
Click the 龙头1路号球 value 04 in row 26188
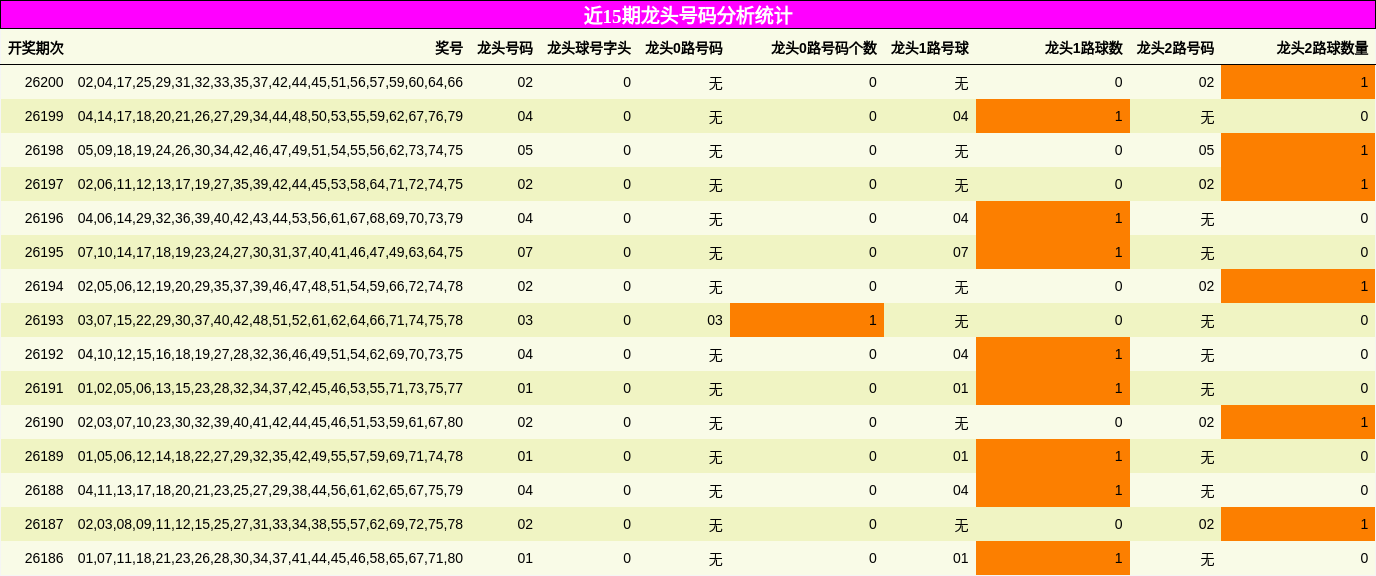click(x=960, y=490)
